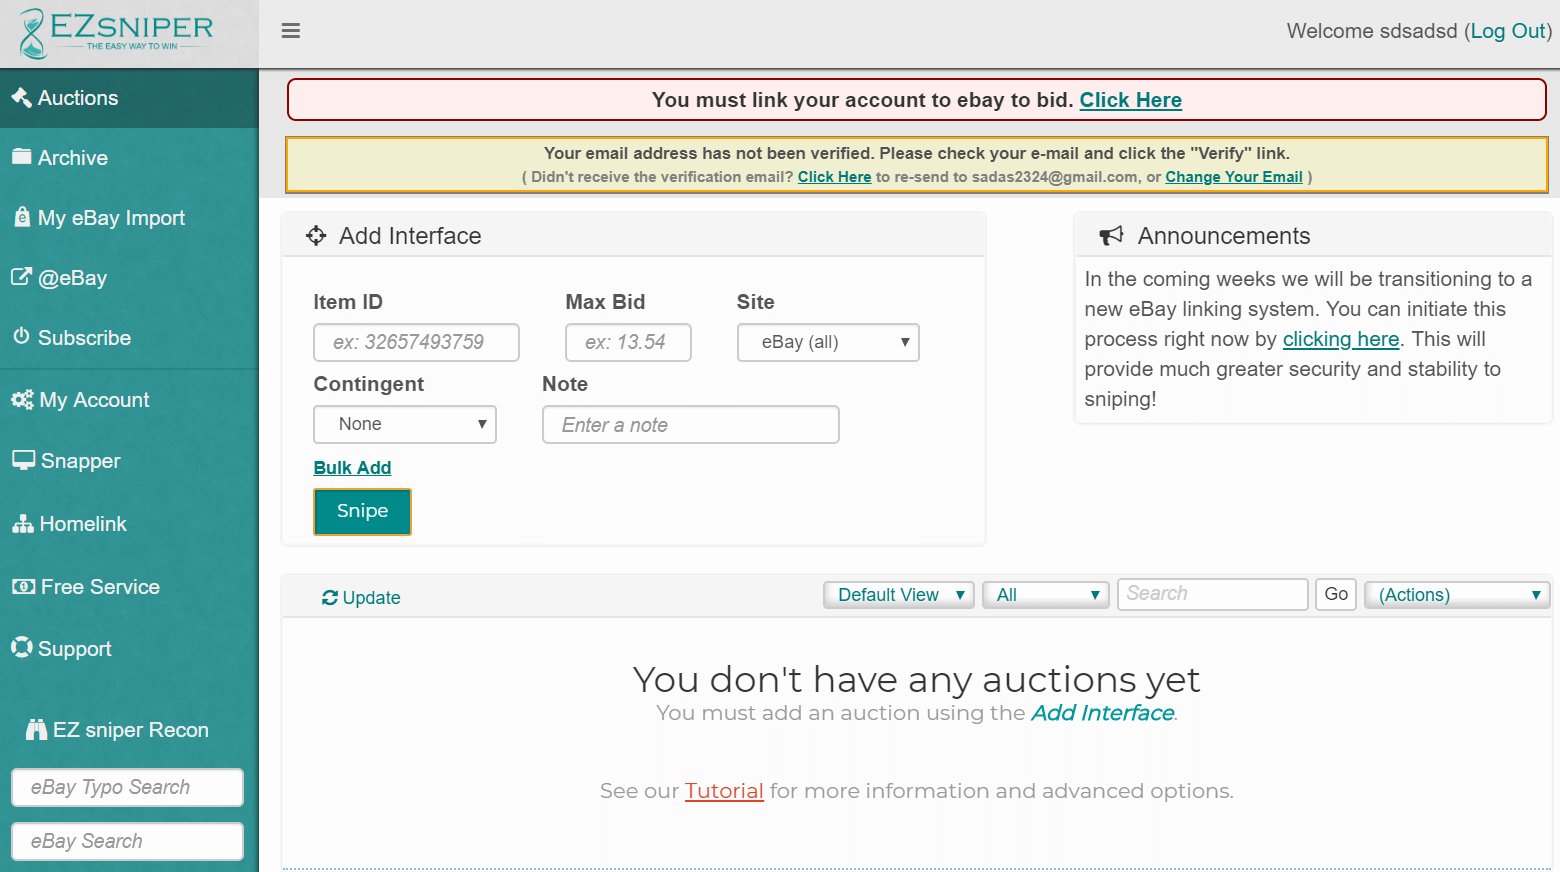The image size is (1560, 872).
Task: Open the All filter dropdown
Action: [x=1046, y=595]
